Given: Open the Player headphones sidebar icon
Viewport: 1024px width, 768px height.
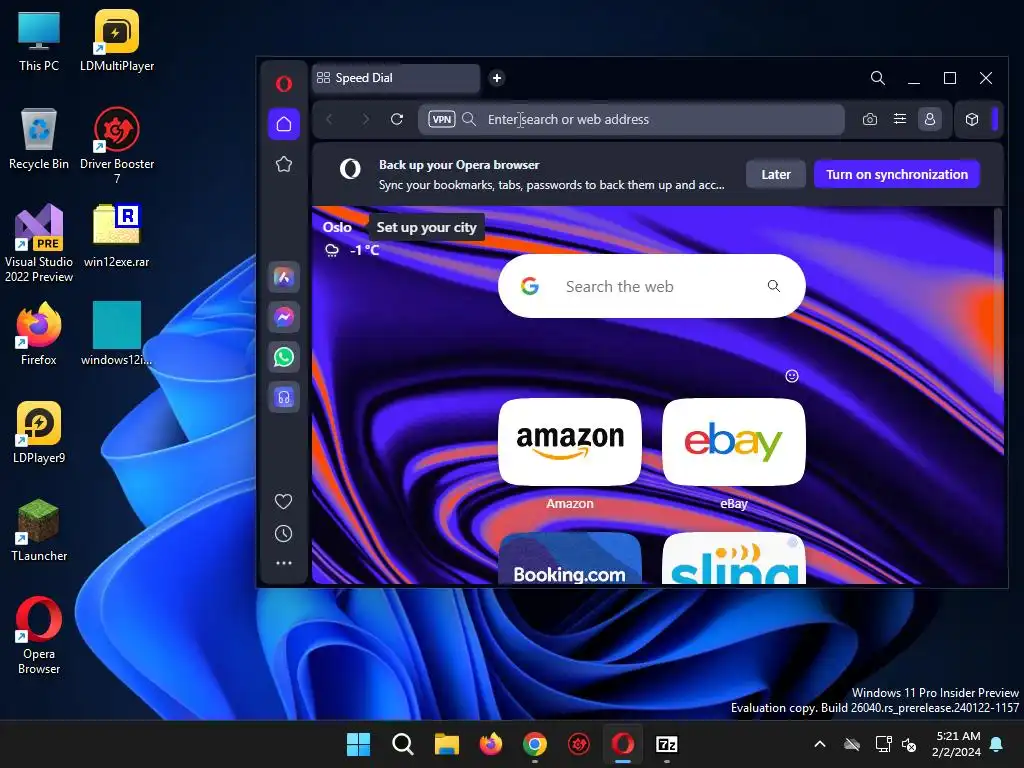Looking at the screenshot, I should (x=283, y=396).
